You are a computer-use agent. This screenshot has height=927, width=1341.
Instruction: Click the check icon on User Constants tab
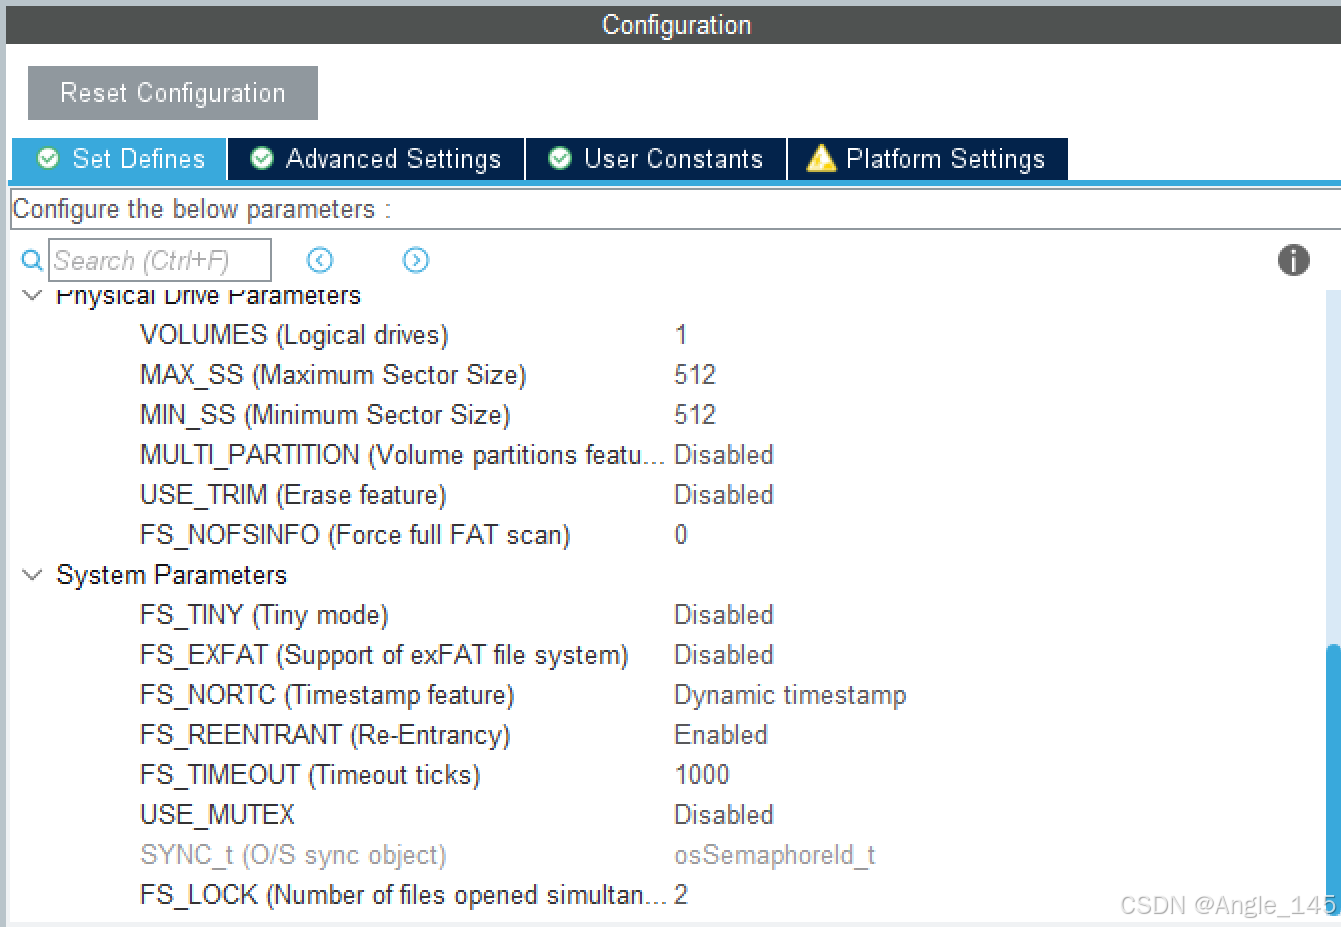[559, 158]
